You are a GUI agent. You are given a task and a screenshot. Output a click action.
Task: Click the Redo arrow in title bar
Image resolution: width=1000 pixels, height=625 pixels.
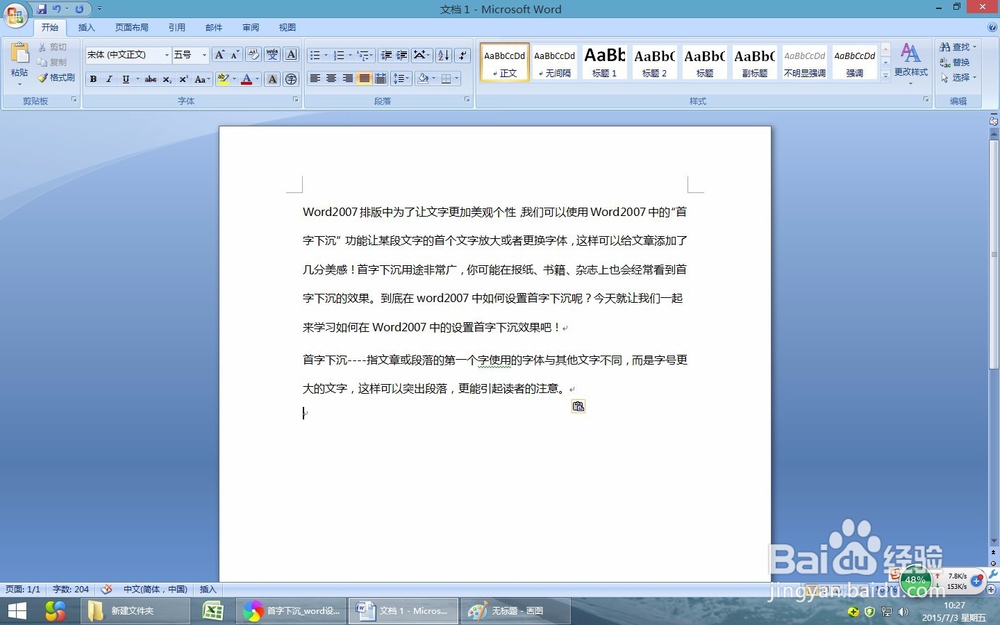pos(79,9)
